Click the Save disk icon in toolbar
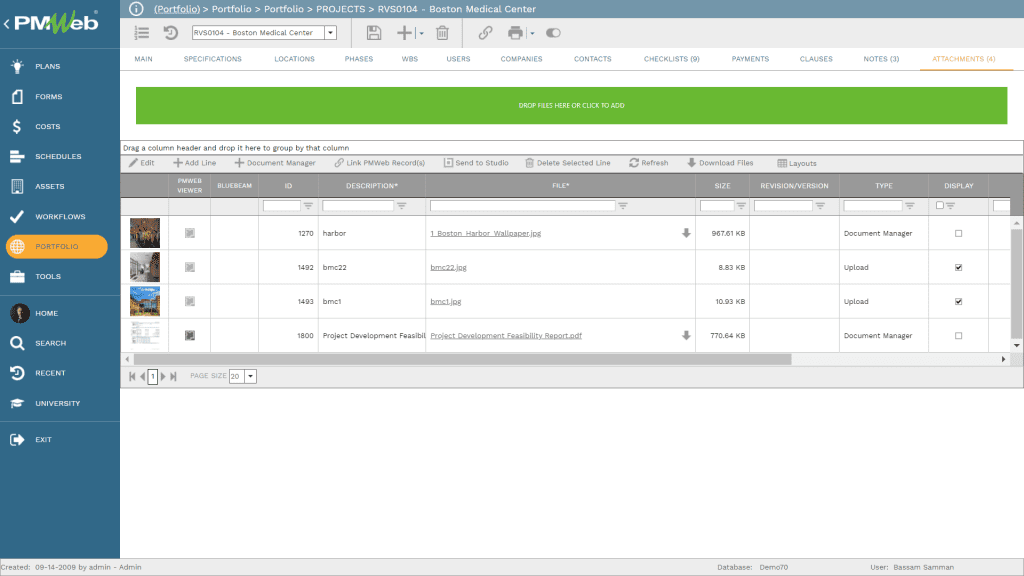The width and height of the screenshot is (1024, 576). 374,33
